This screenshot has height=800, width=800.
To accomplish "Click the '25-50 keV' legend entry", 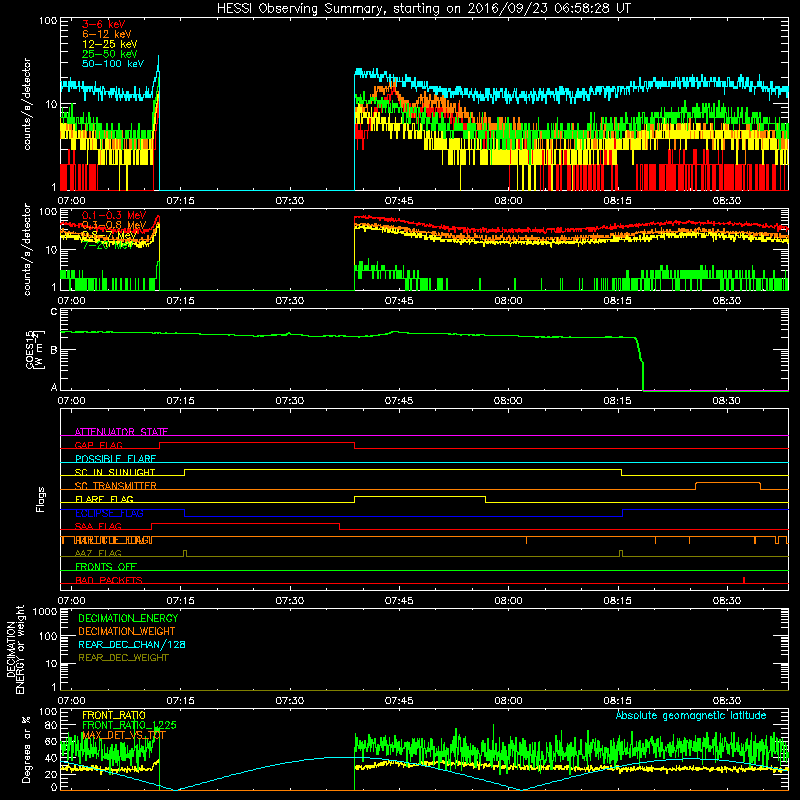I will pos(110,54).
